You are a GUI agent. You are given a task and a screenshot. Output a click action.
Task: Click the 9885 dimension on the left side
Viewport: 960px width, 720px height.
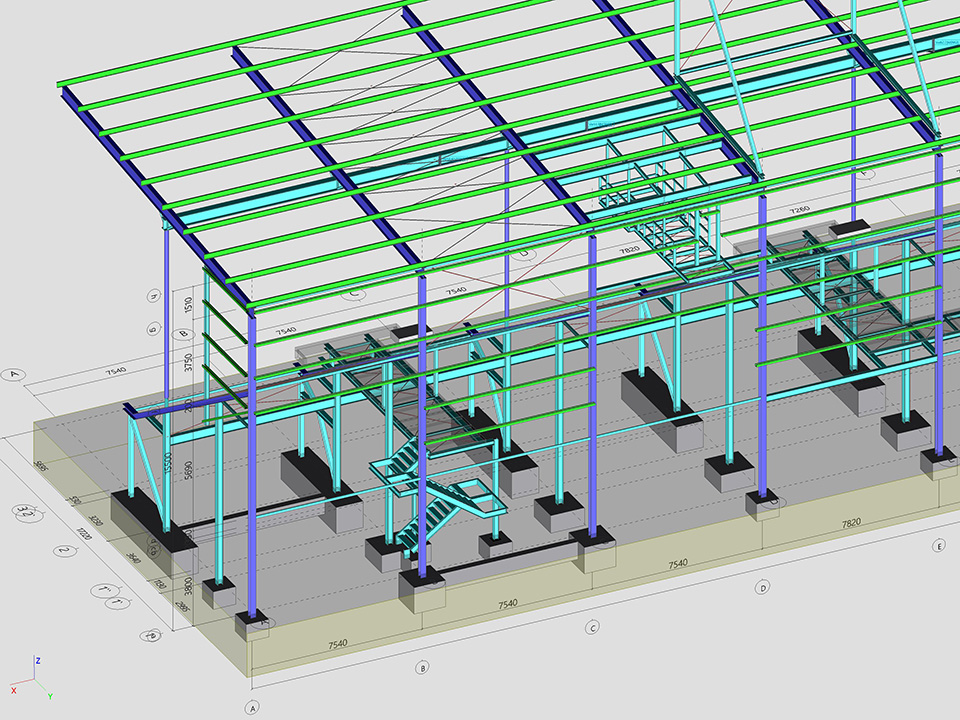pos(41,465)
